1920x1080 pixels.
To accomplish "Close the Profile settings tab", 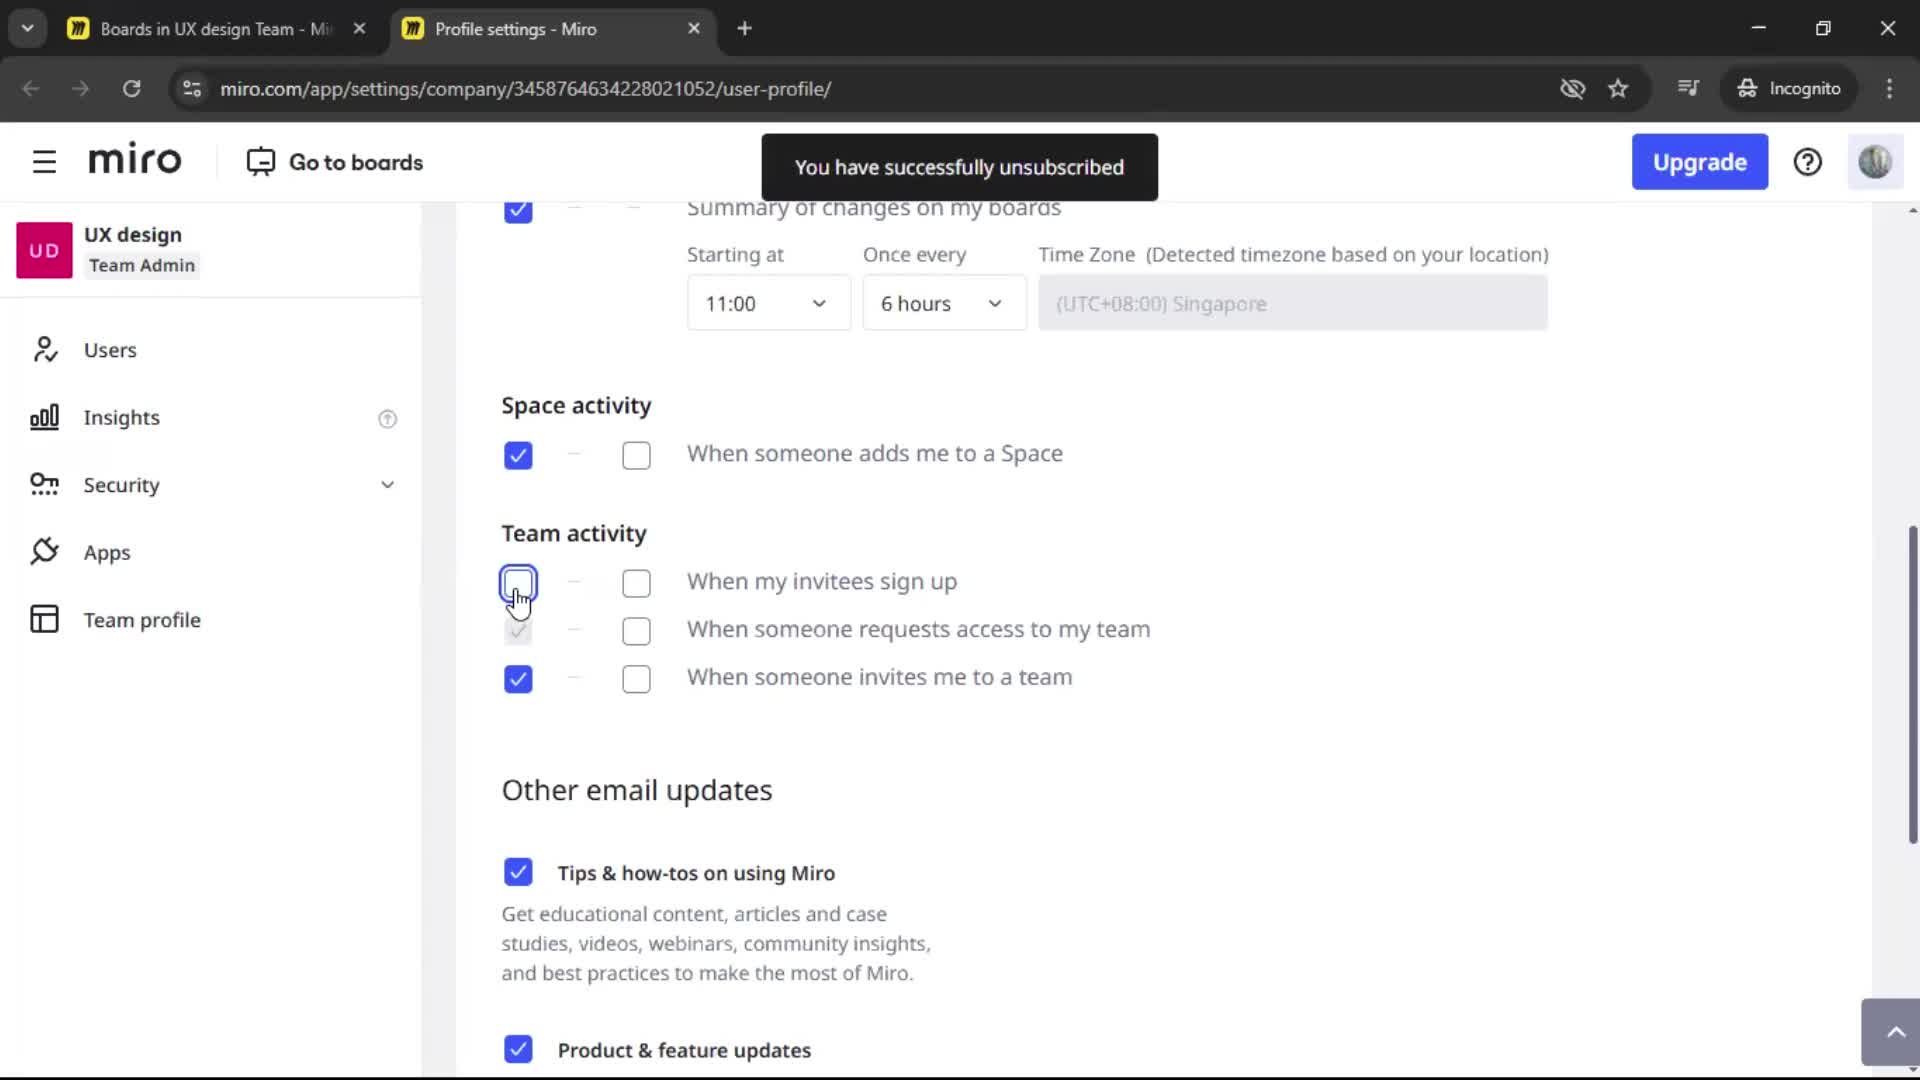I will click(x=694, y=29).
